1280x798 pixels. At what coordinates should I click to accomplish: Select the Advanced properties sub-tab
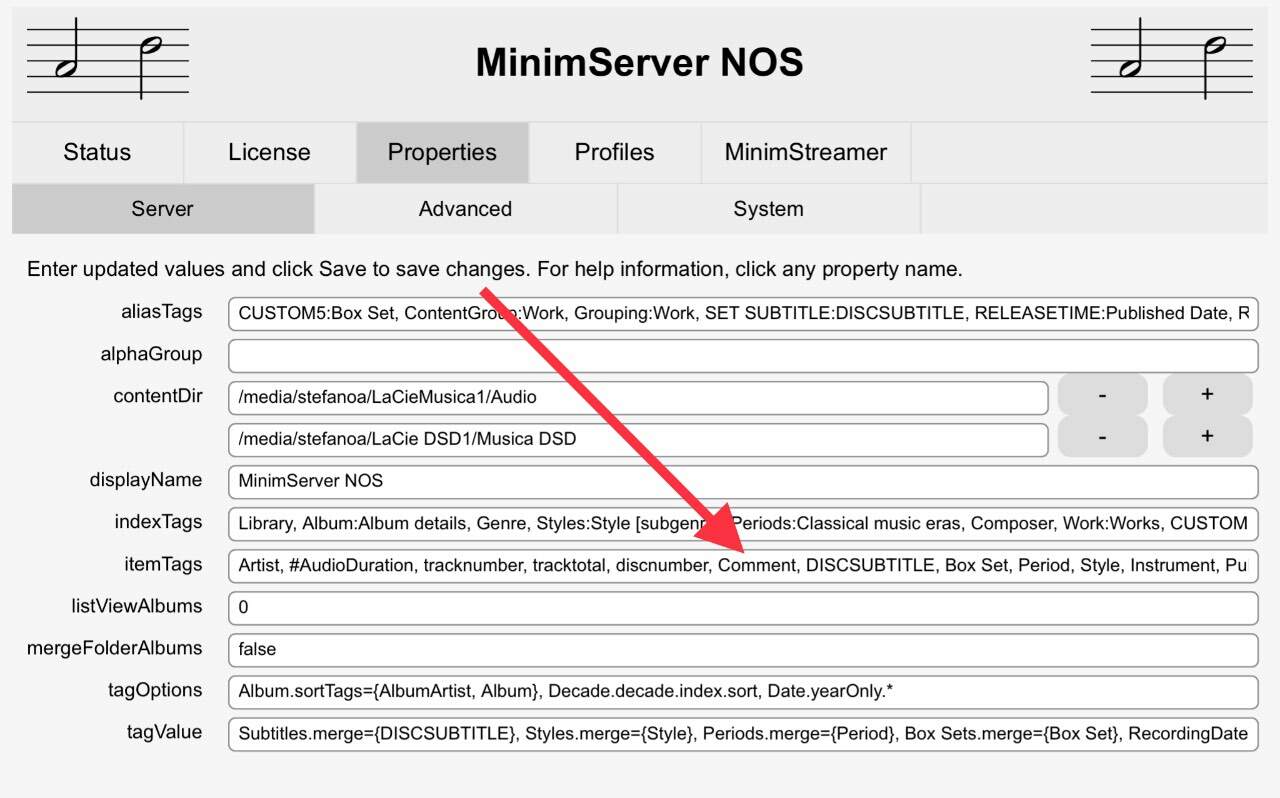[x=465, y=209]
